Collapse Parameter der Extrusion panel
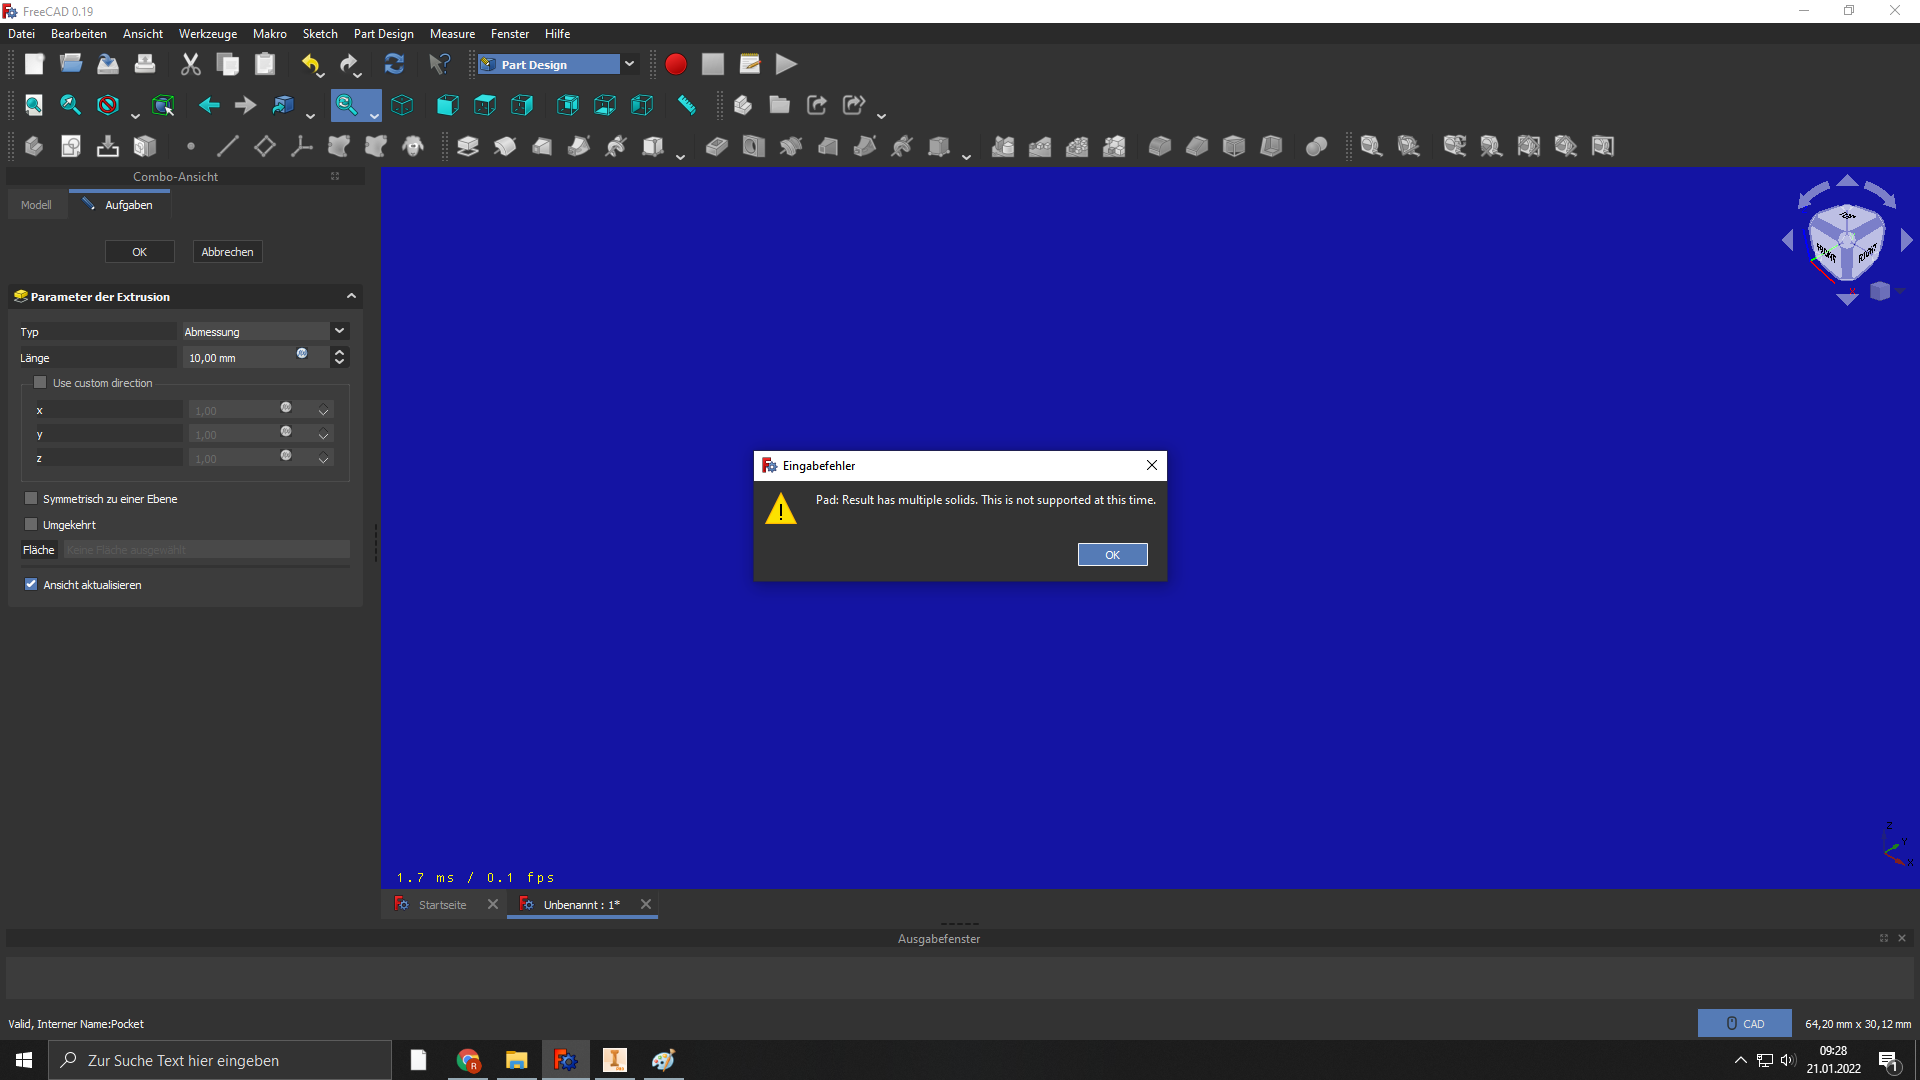This screenshot has height=1080, width=1920. click(351, 296)
